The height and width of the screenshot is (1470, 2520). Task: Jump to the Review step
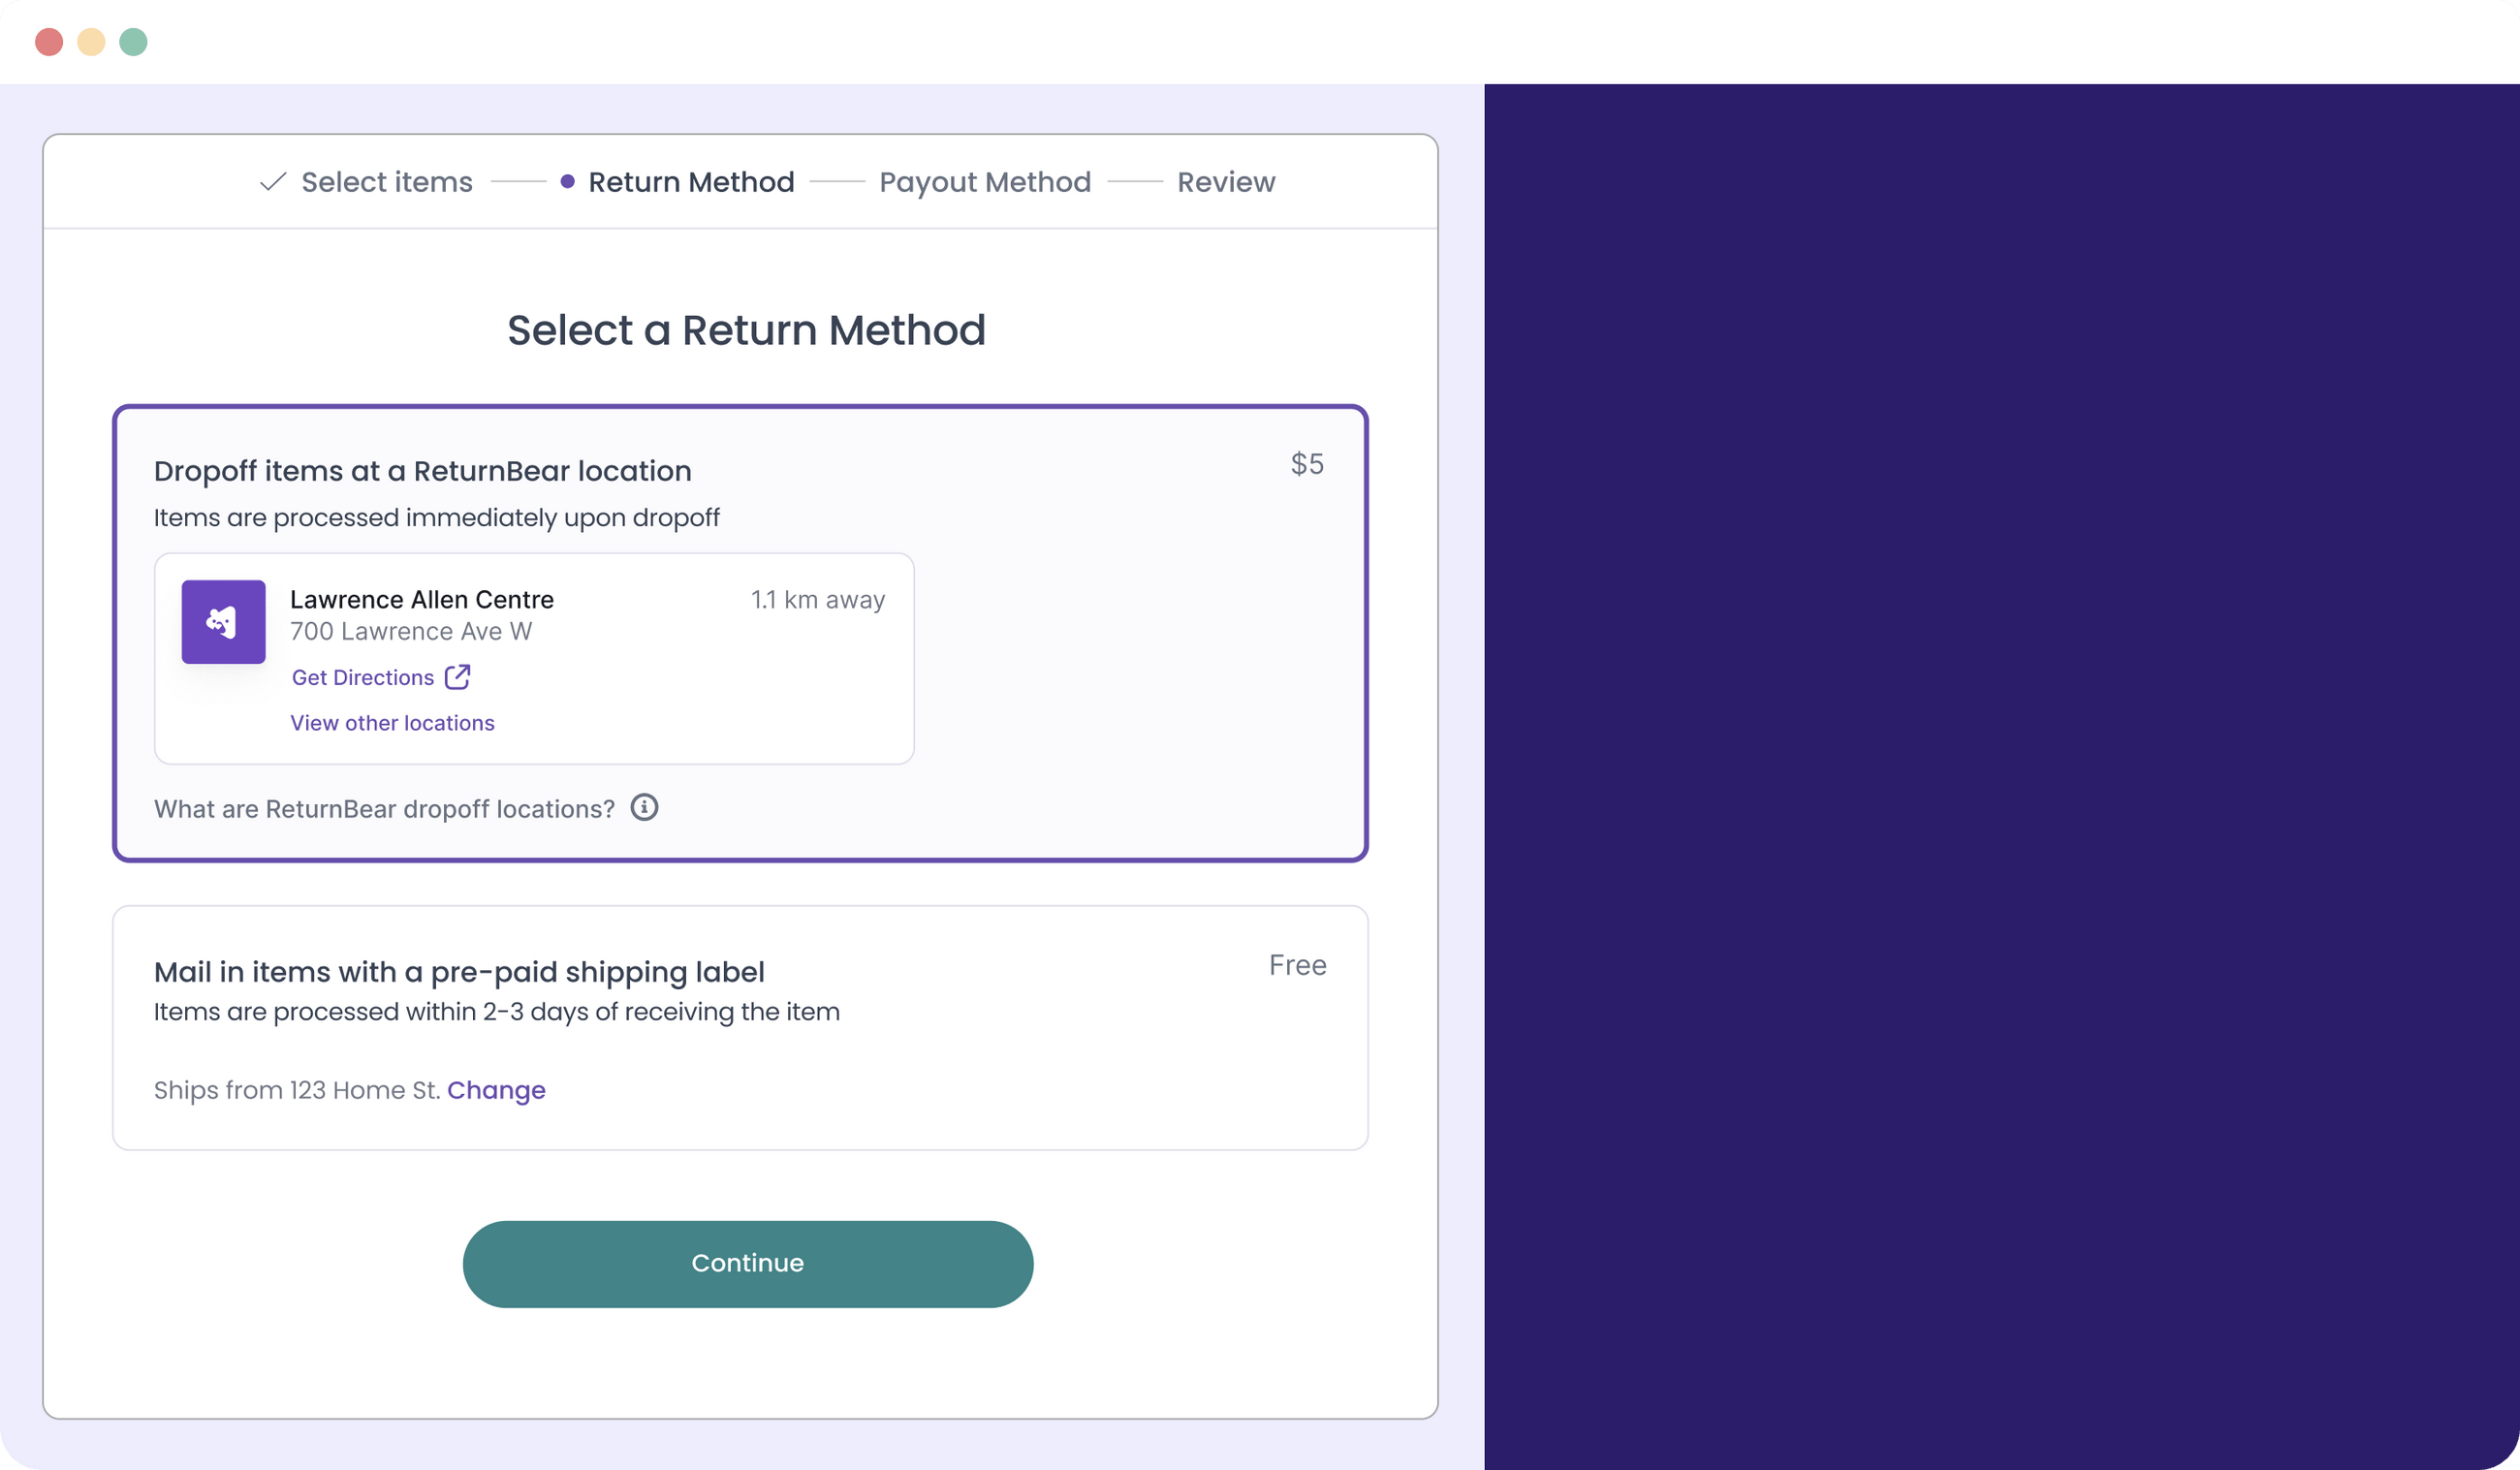pos(1225,182)
